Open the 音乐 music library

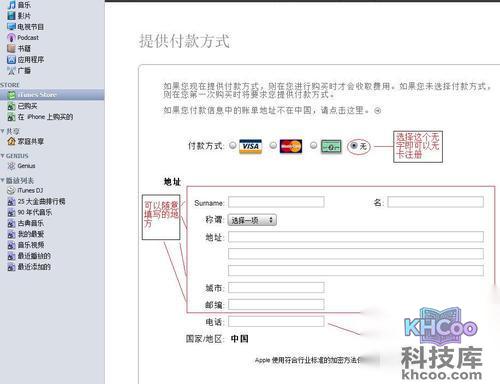19,5
